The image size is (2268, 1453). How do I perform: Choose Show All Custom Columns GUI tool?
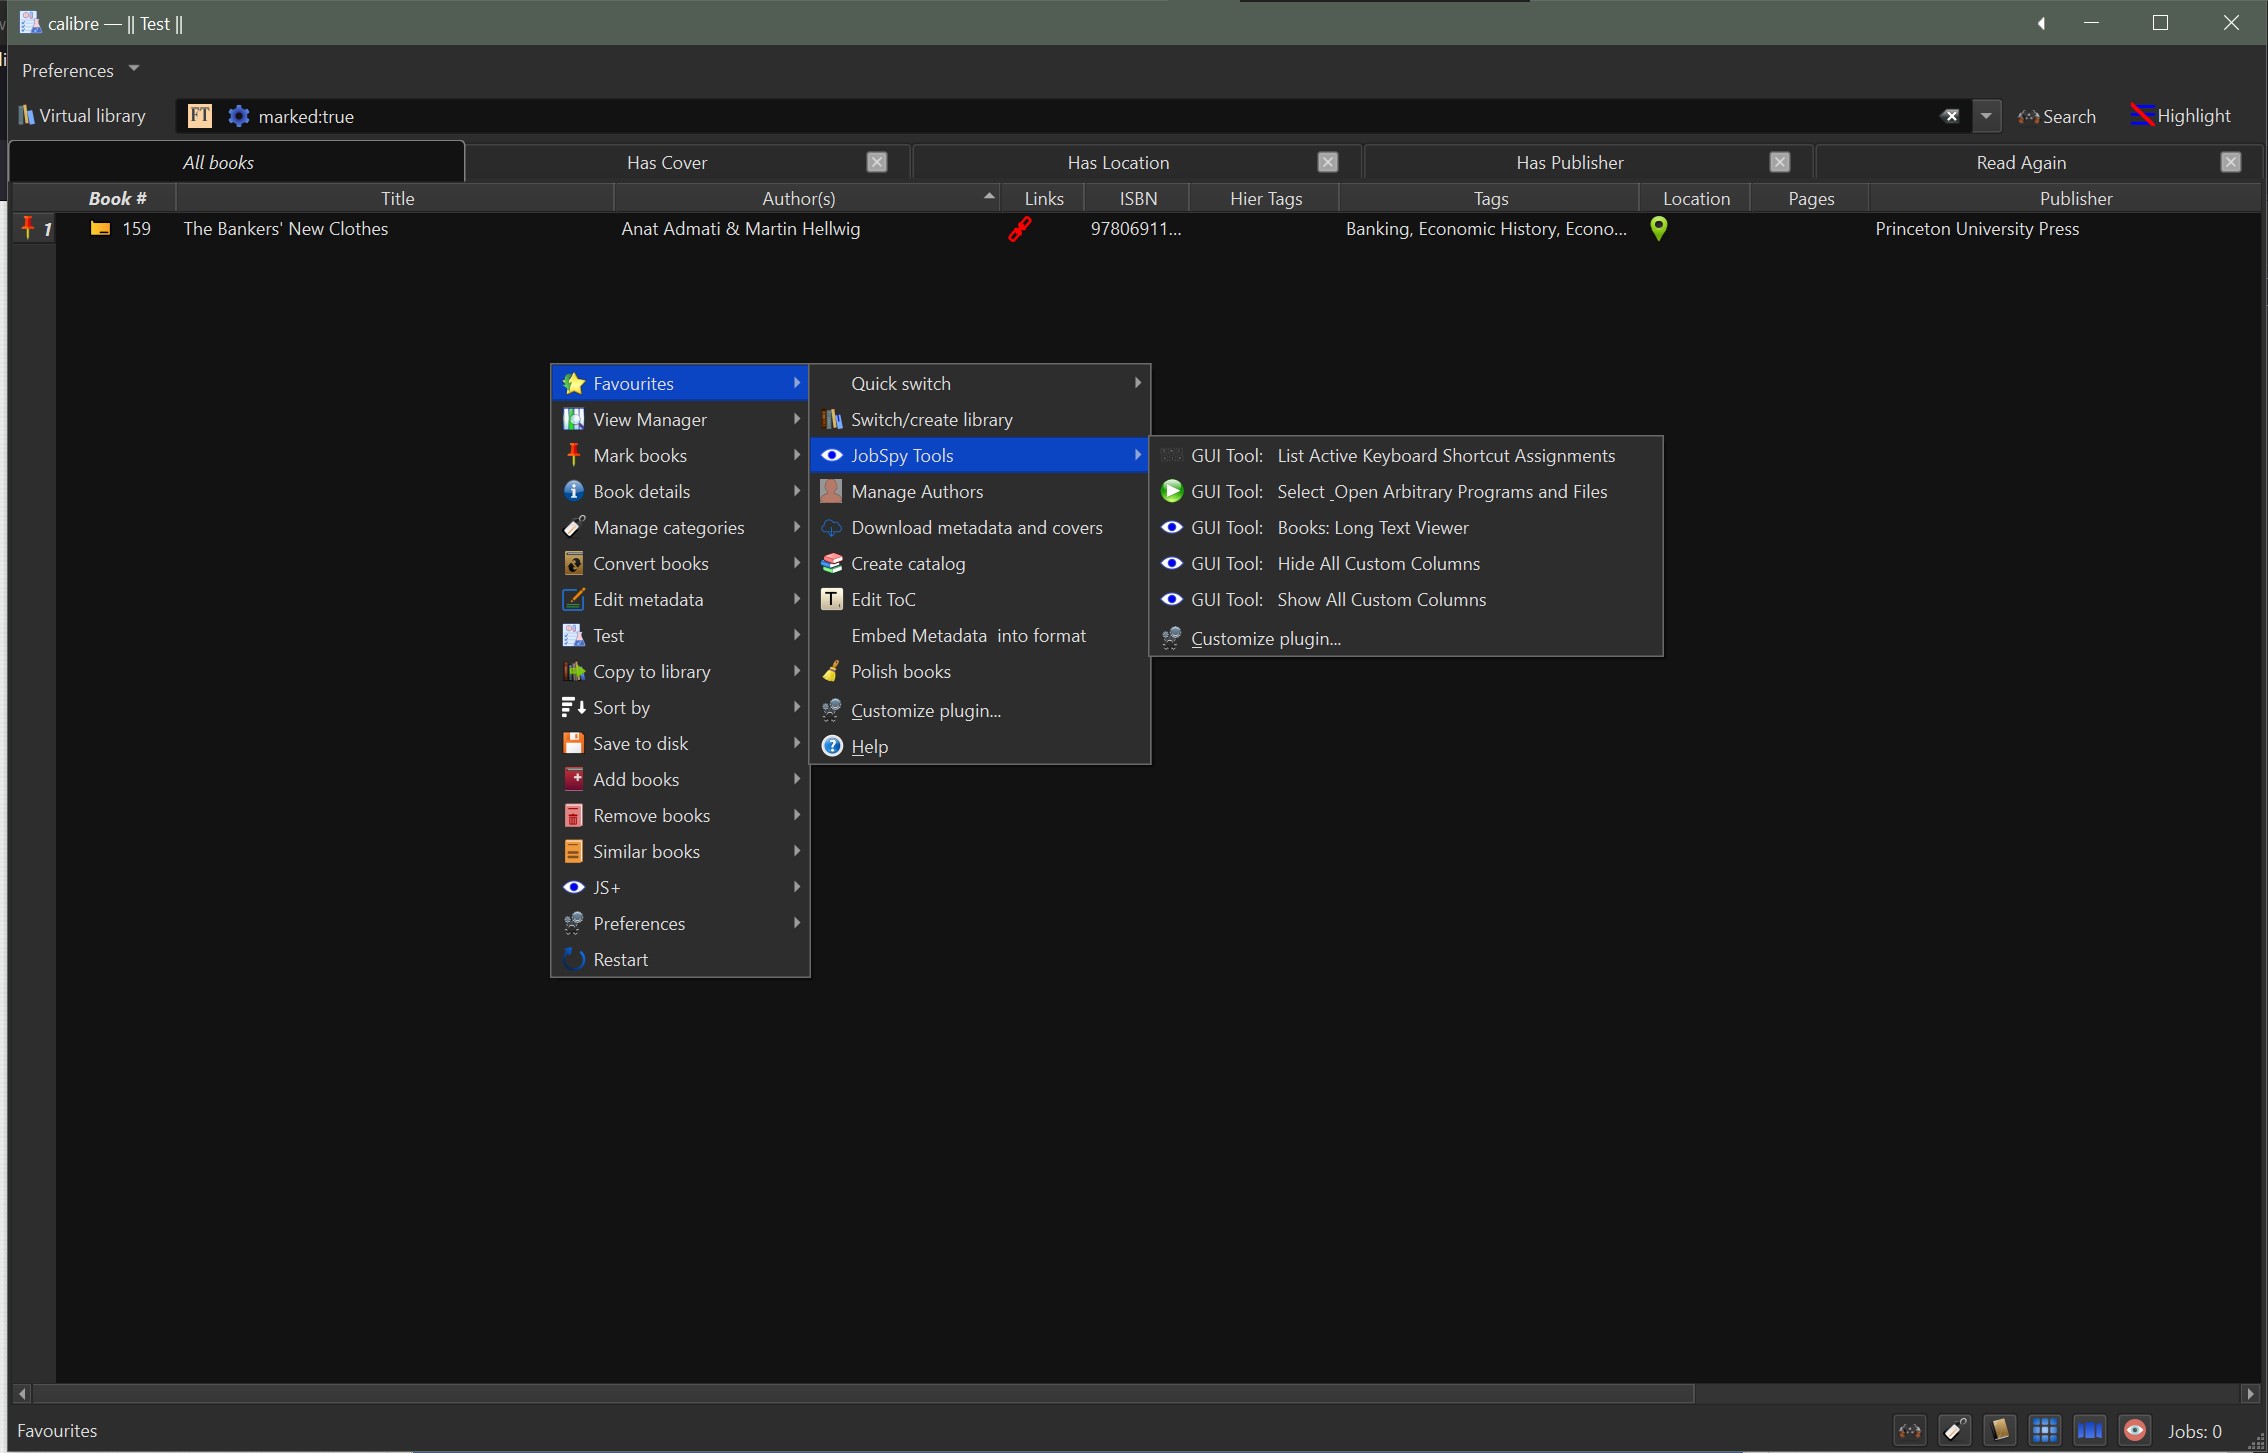tap(1406, 600)
